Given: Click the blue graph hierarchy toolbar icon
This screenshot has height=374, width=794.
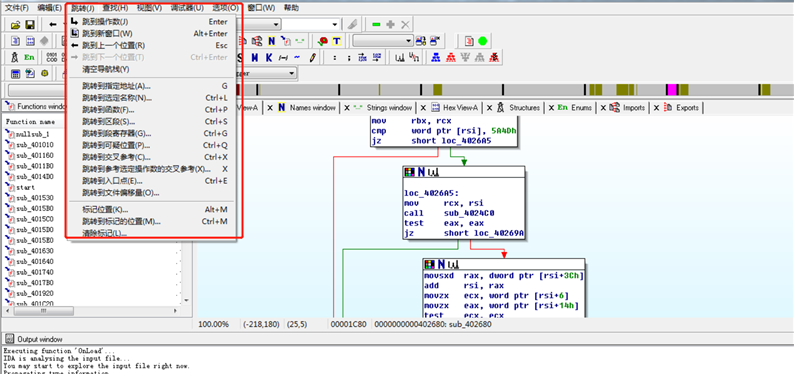Looking at the screenshot, I should (435, 57).
